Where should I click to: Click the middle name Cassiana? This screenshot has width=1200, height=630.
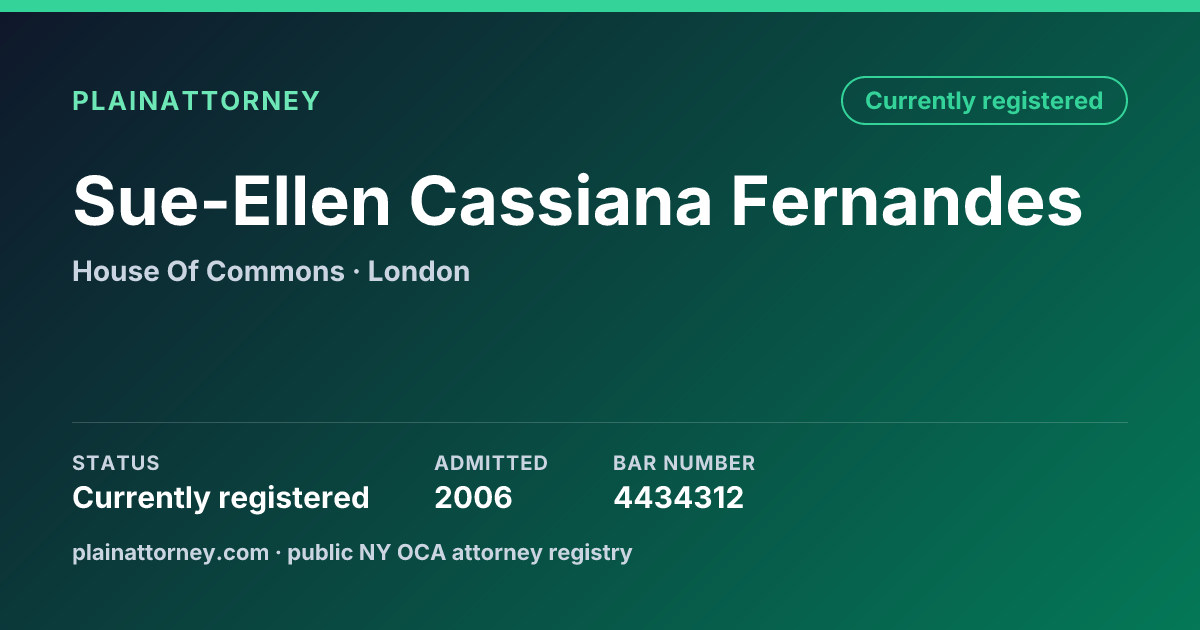[x=560, y=201]
